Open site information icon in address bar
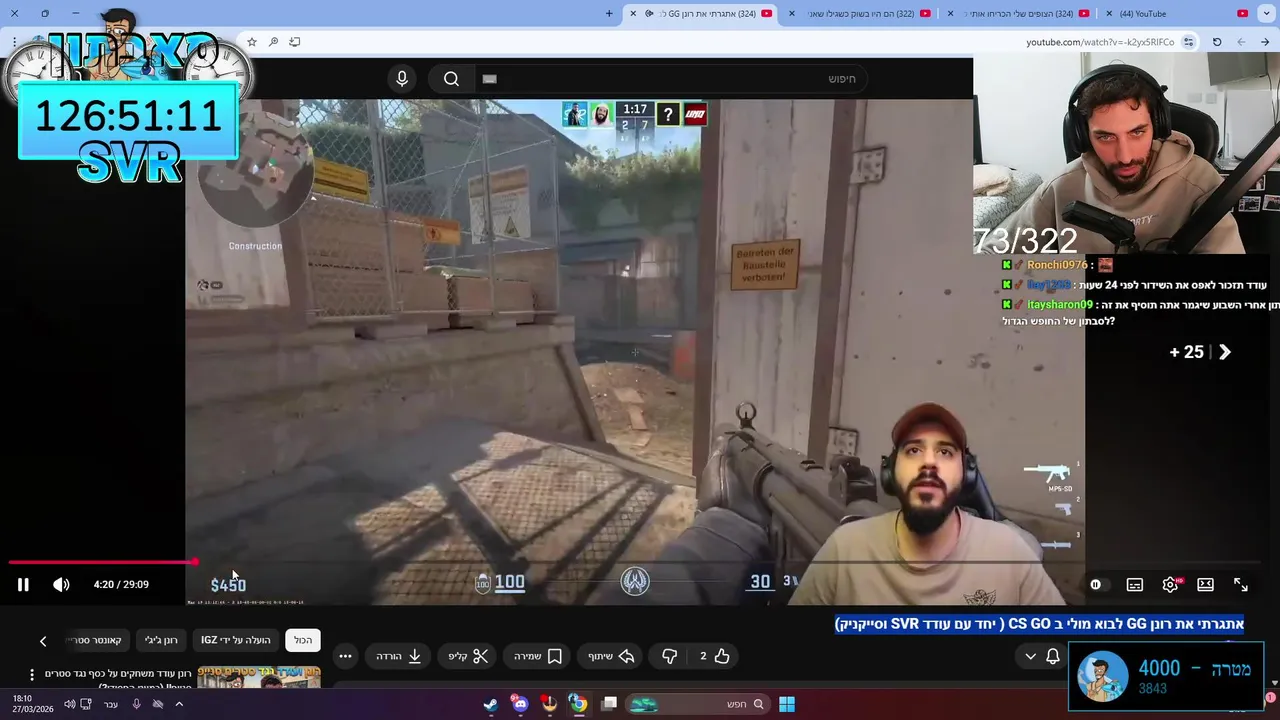This screenshot has width=1280, height=720. click(1188, 42)
